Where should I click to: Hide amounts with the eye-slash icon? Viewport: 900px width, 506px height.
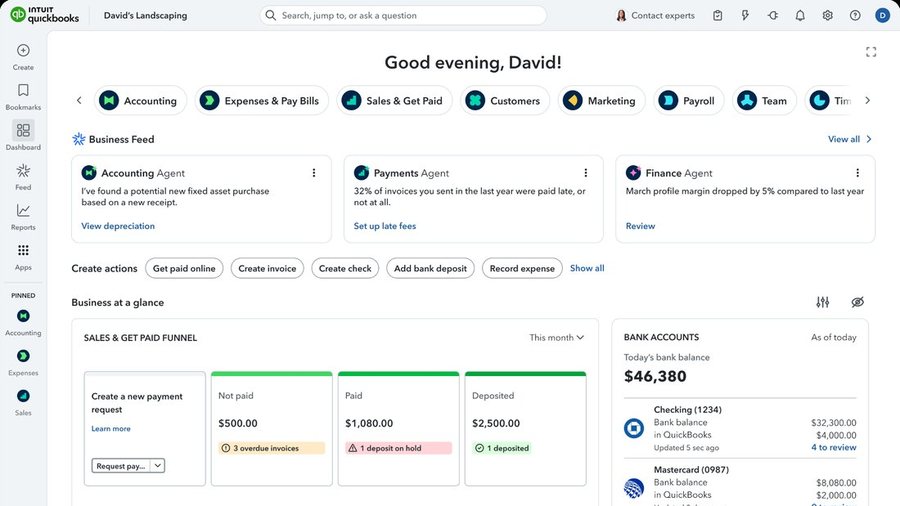[858, 302]
